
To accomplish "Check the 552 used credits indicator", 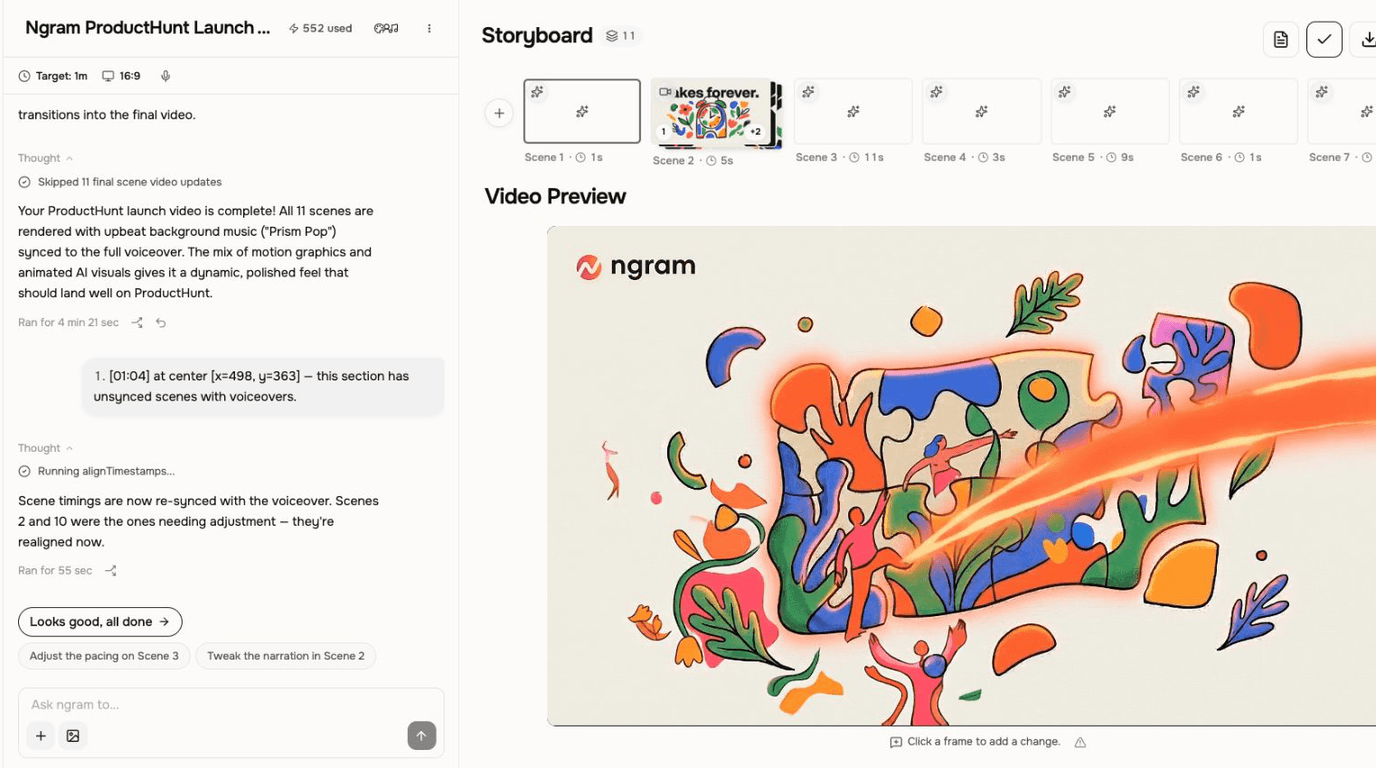I will tap(320, 29).
